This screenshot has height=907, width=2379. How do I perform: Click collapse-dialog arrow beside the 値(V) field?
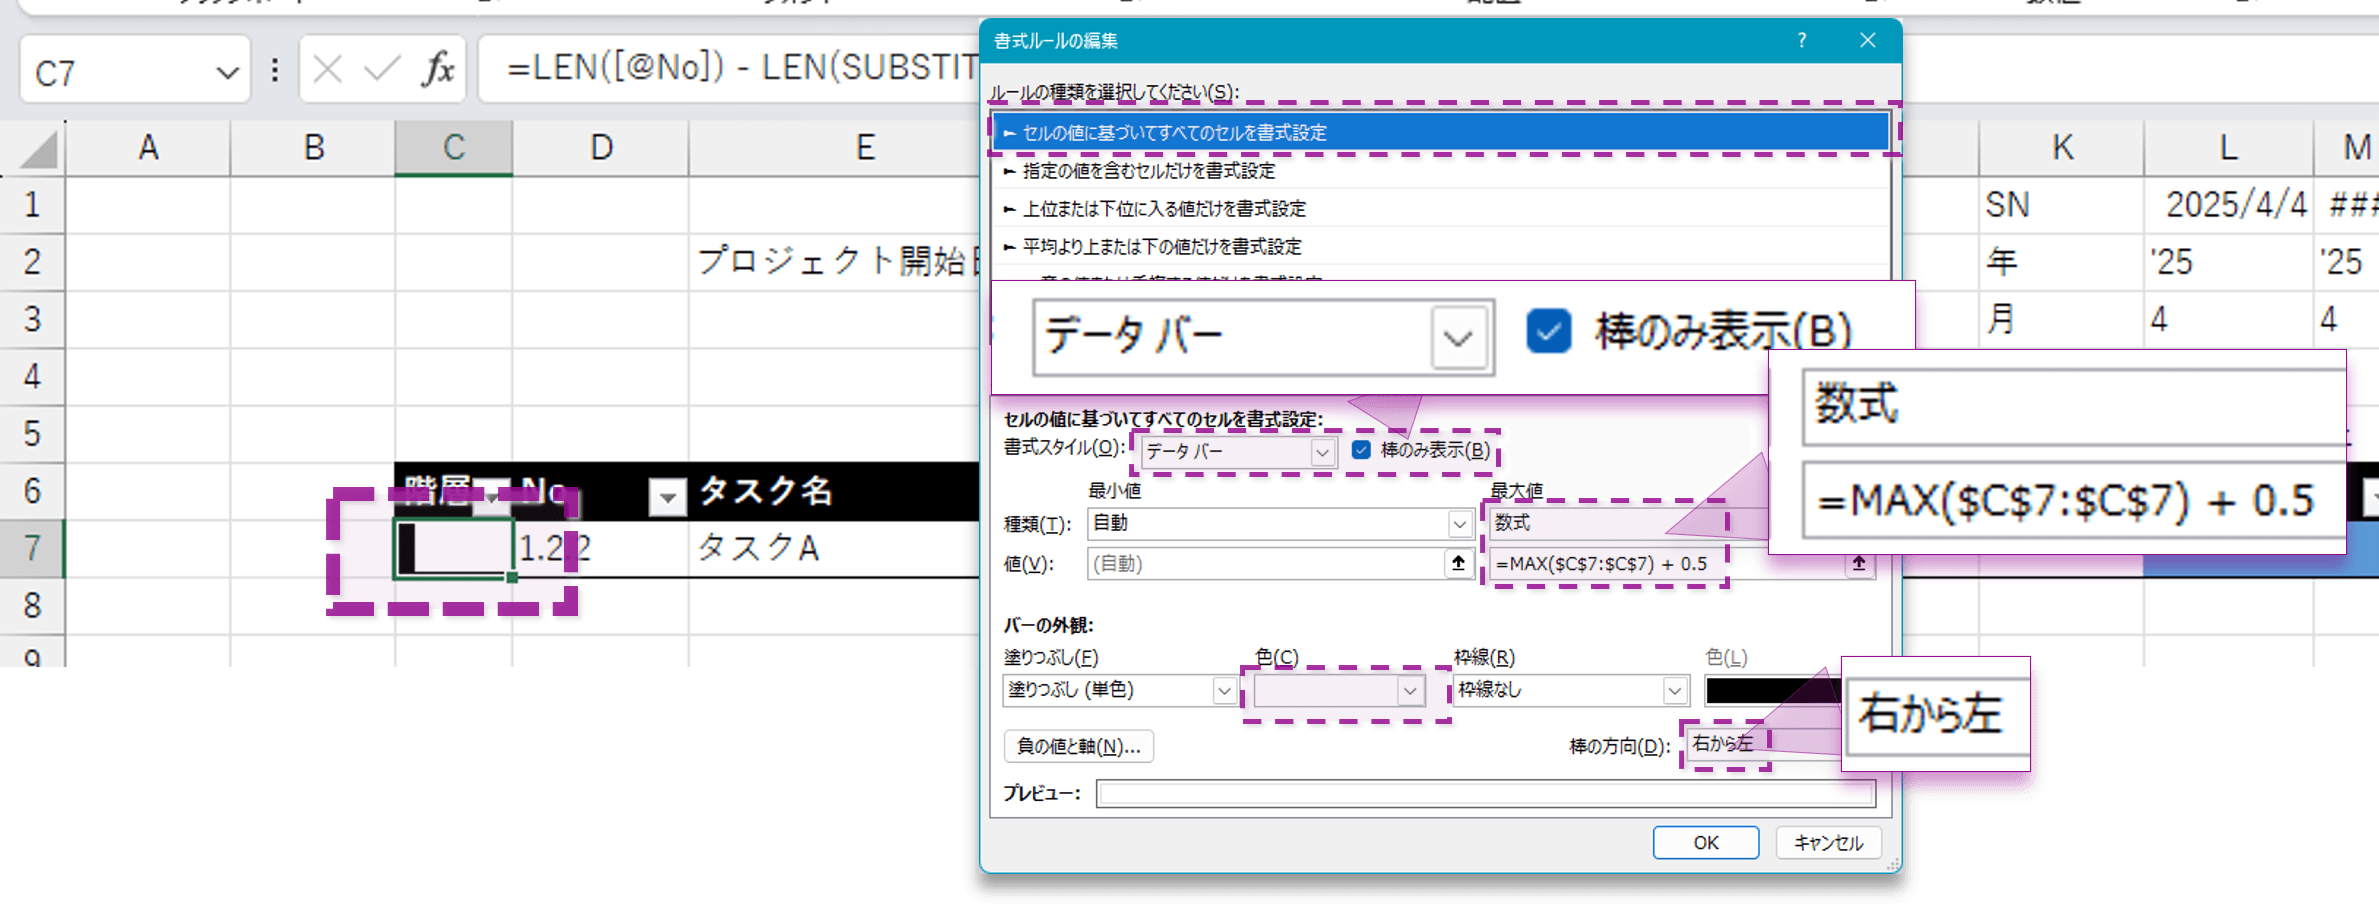pyautogui.click(x=1458, y=563)
